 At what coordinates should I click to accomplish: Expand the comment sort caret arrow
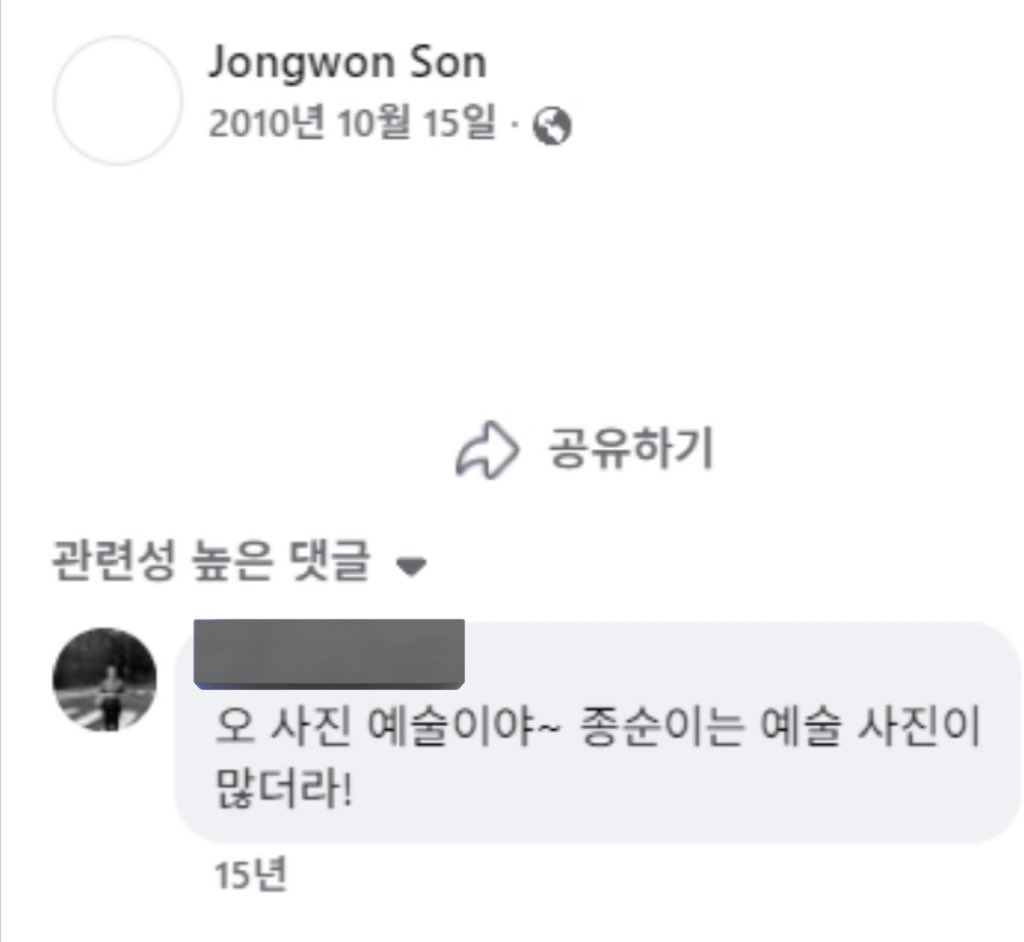click(x=411, y=566)
